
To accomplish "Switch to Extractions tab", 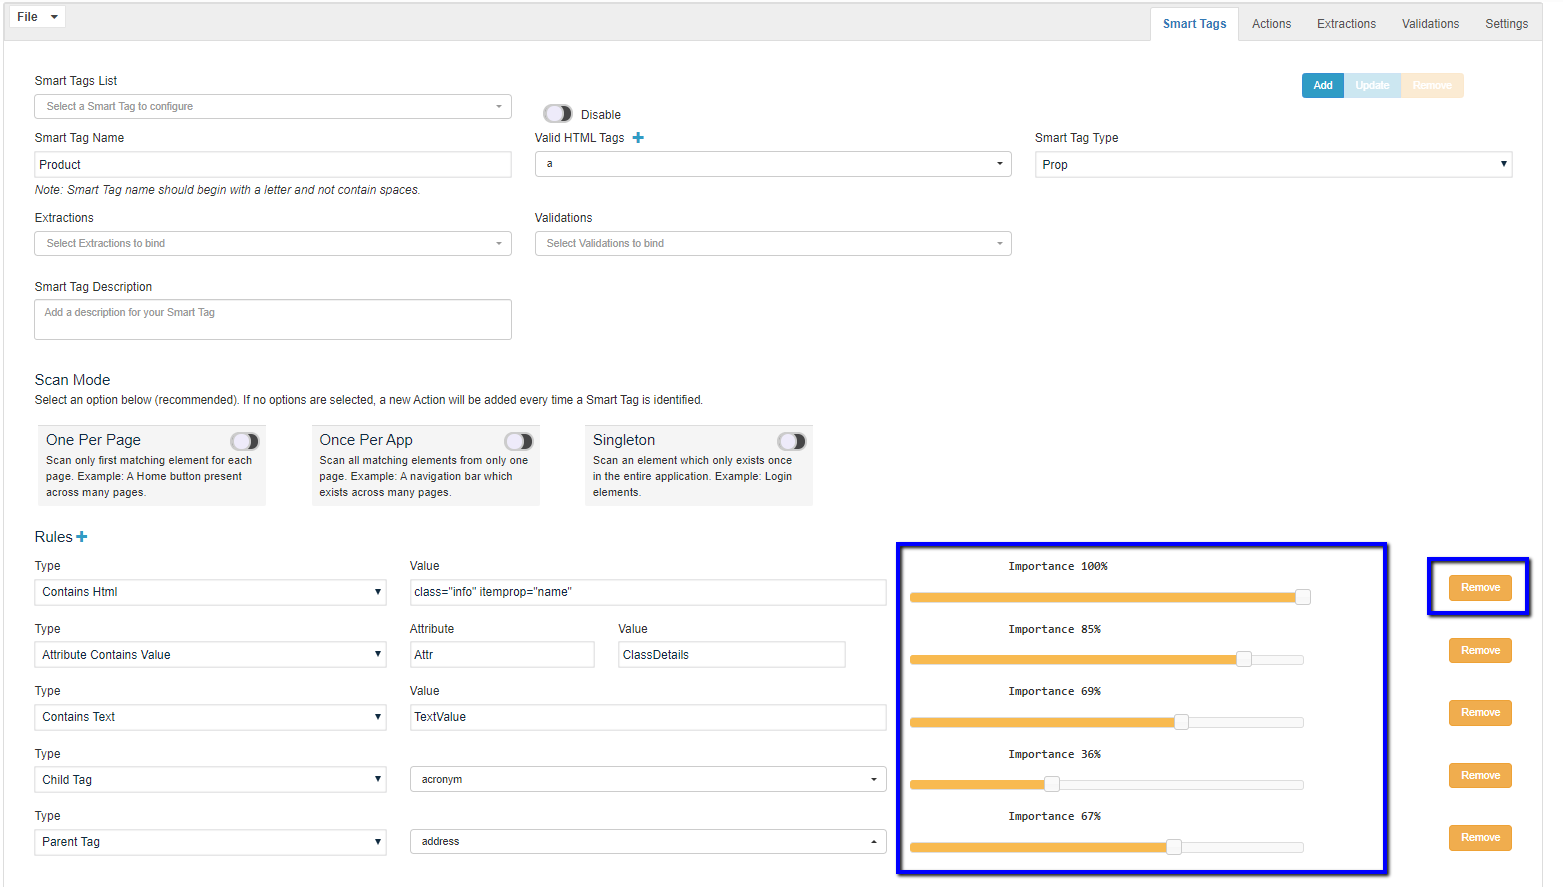I will (x=1346, y=24).
